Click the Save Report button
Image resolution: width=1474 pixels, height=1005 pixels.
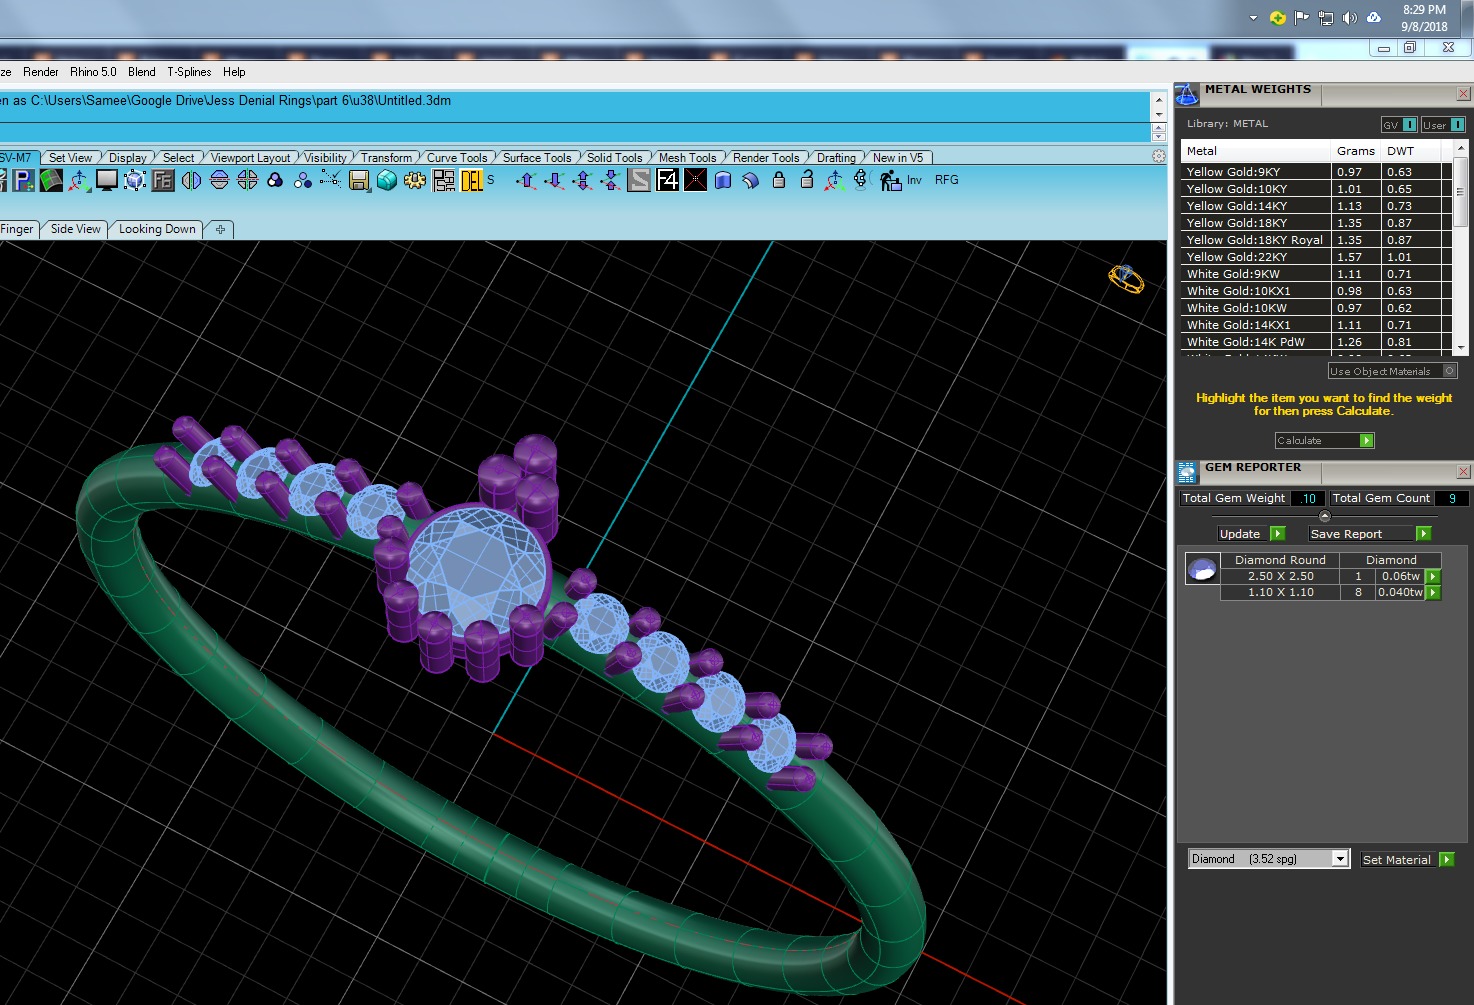coord(1369,534)
